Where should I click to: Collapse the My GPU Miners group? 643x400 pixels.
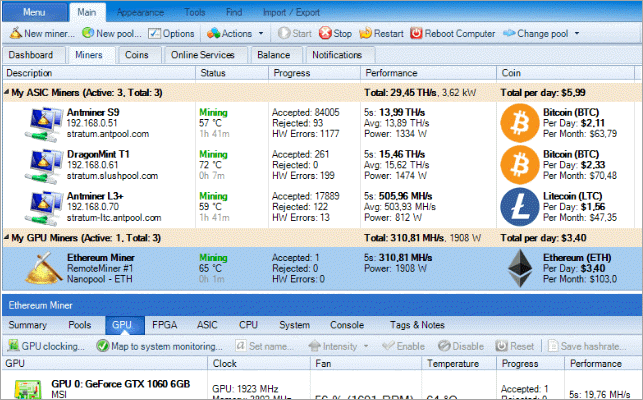[x=7, y=238]
